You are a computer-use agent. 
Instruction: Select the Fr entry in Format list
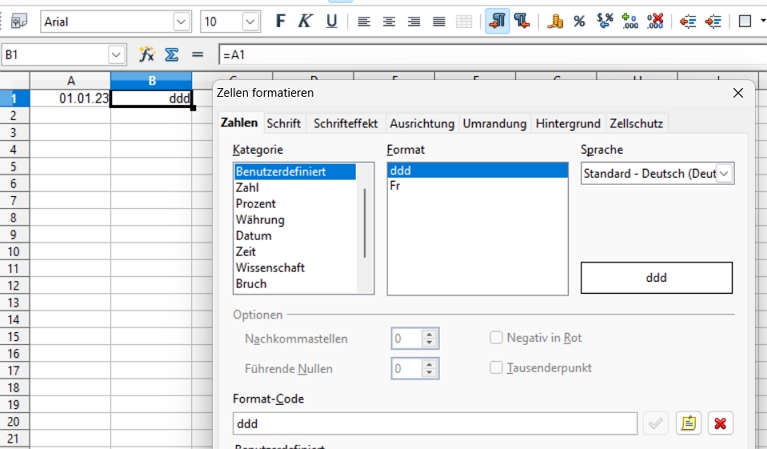tap(396, 187)
